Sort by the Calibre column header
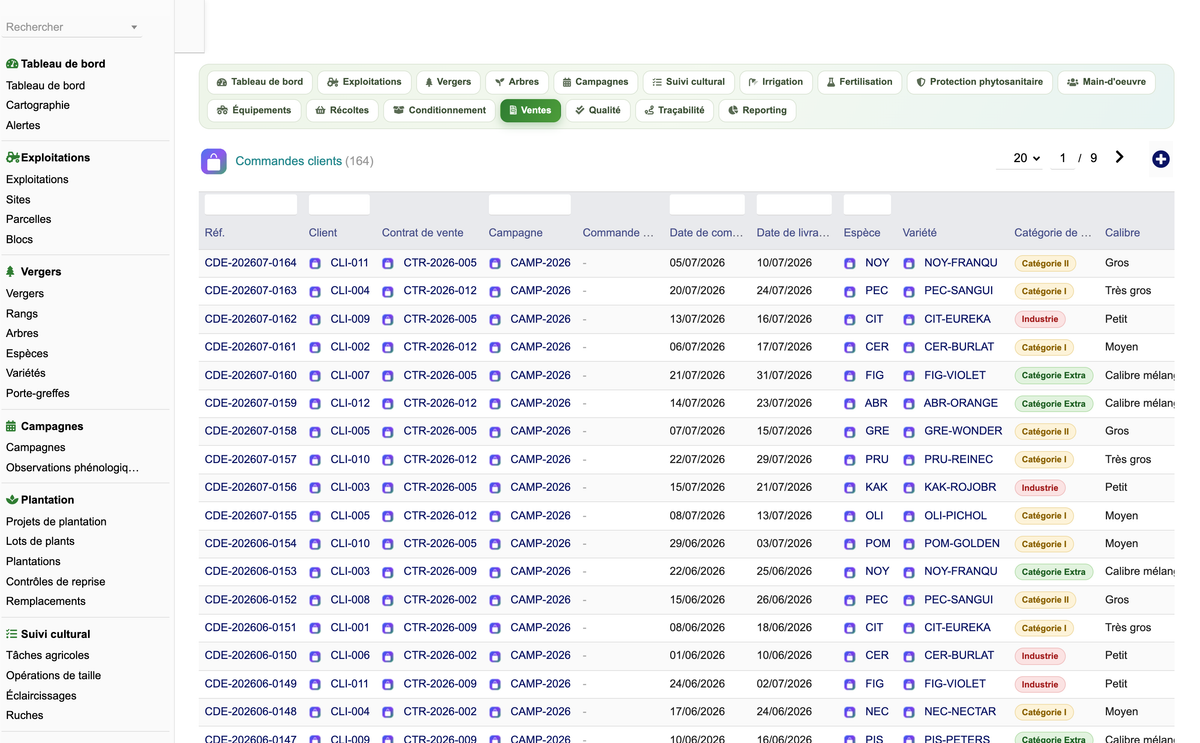 [x=1122, y=233]
